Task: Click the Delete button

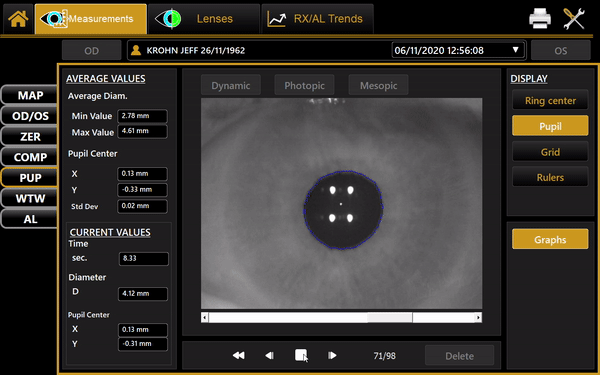Action: (x=459, y=355)
